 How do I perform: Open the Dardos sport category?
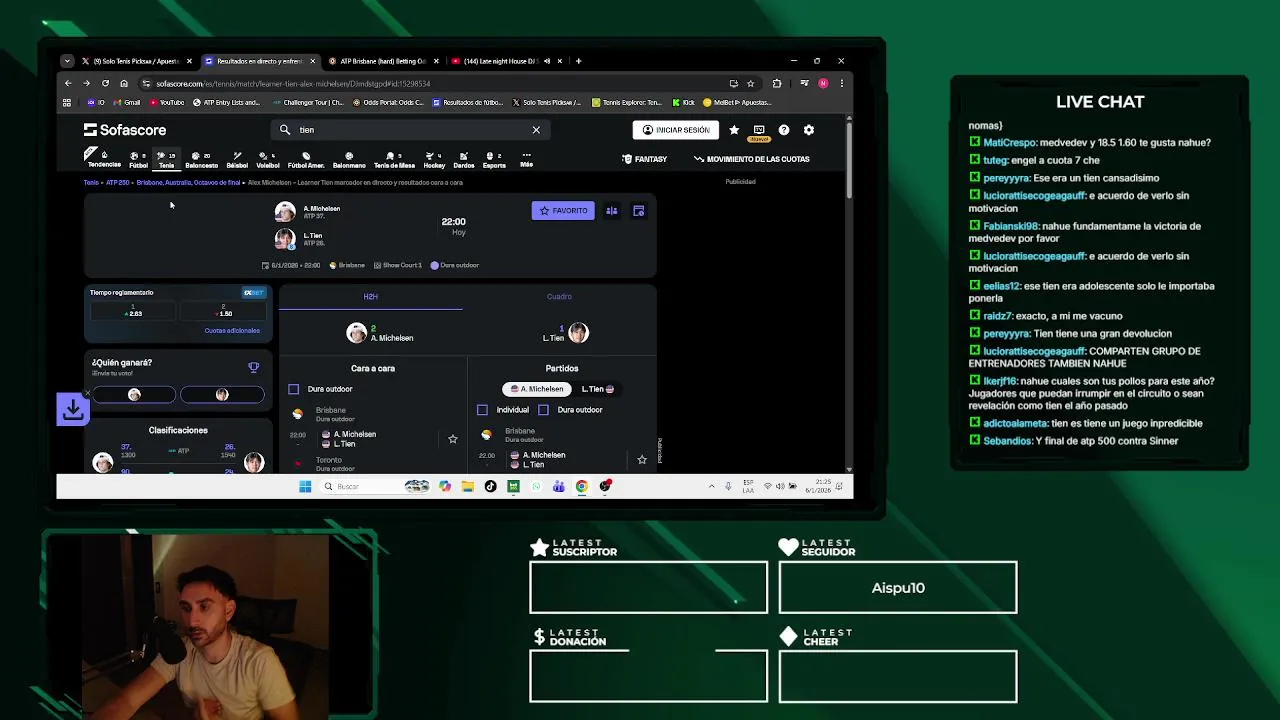point(463,160)
